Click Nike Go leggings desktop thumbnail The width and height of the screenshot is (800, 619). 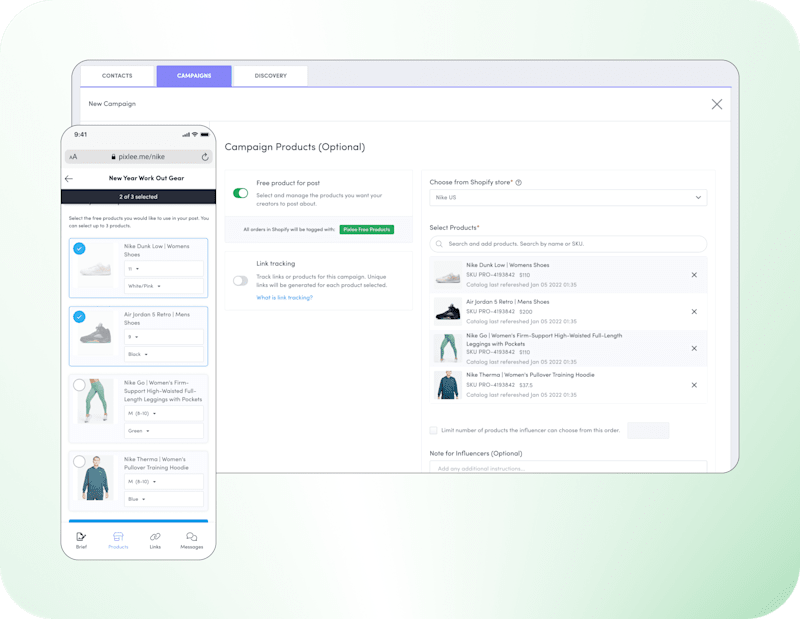coord(447,348)
